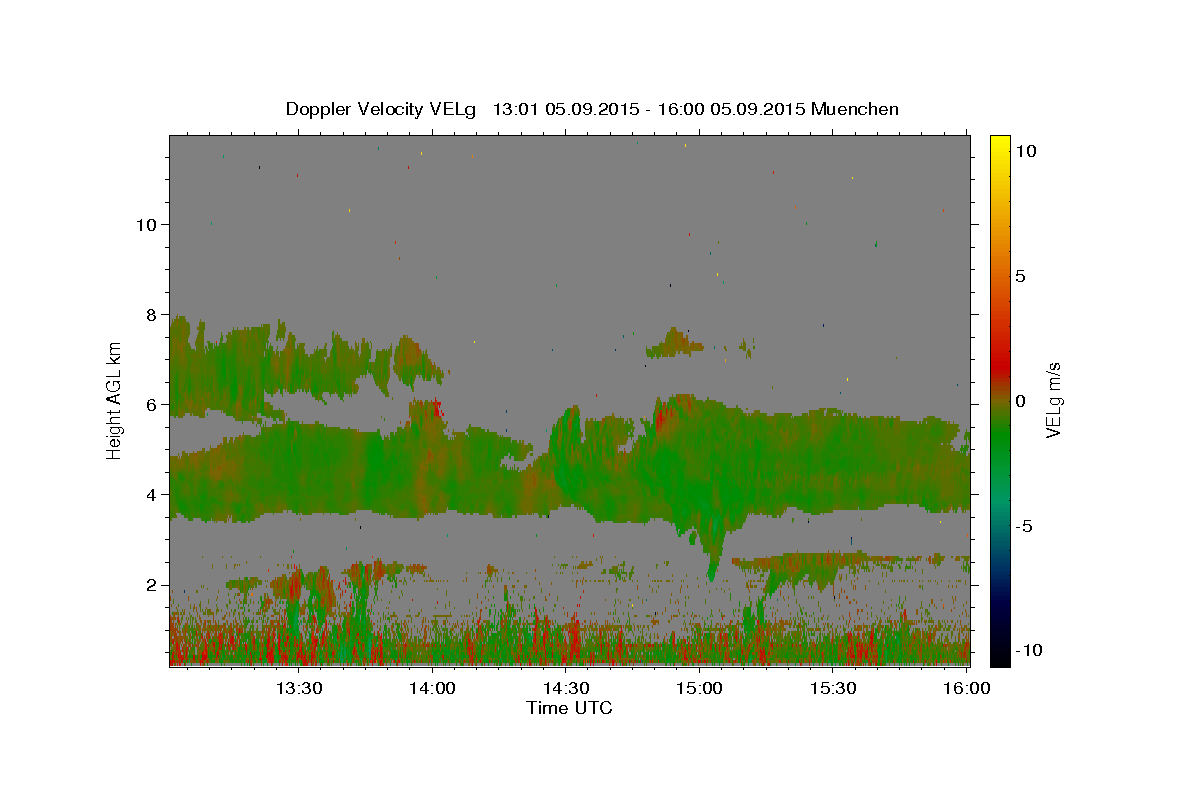This screenshot has width=1200, height=800.
Task: Click the 14:00 time tick label
Action: tap(432, 688)
